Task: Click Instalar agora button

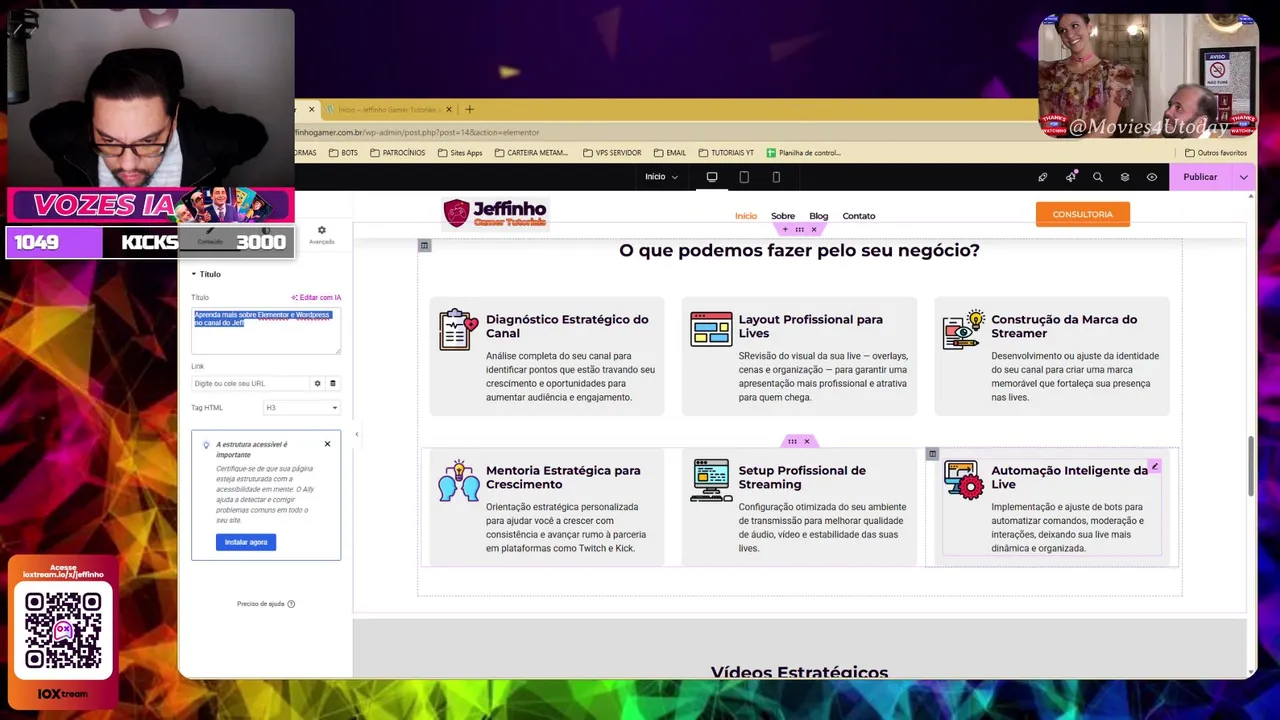Action: click(x=246, y=542)
